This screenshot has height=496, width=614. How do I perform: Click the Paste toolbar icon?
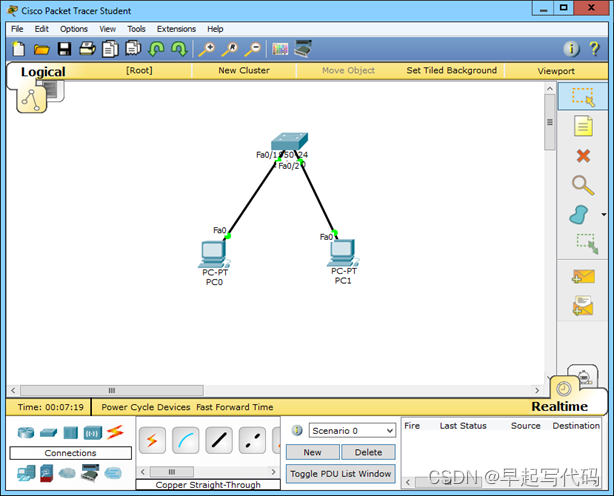pos(134,49)
